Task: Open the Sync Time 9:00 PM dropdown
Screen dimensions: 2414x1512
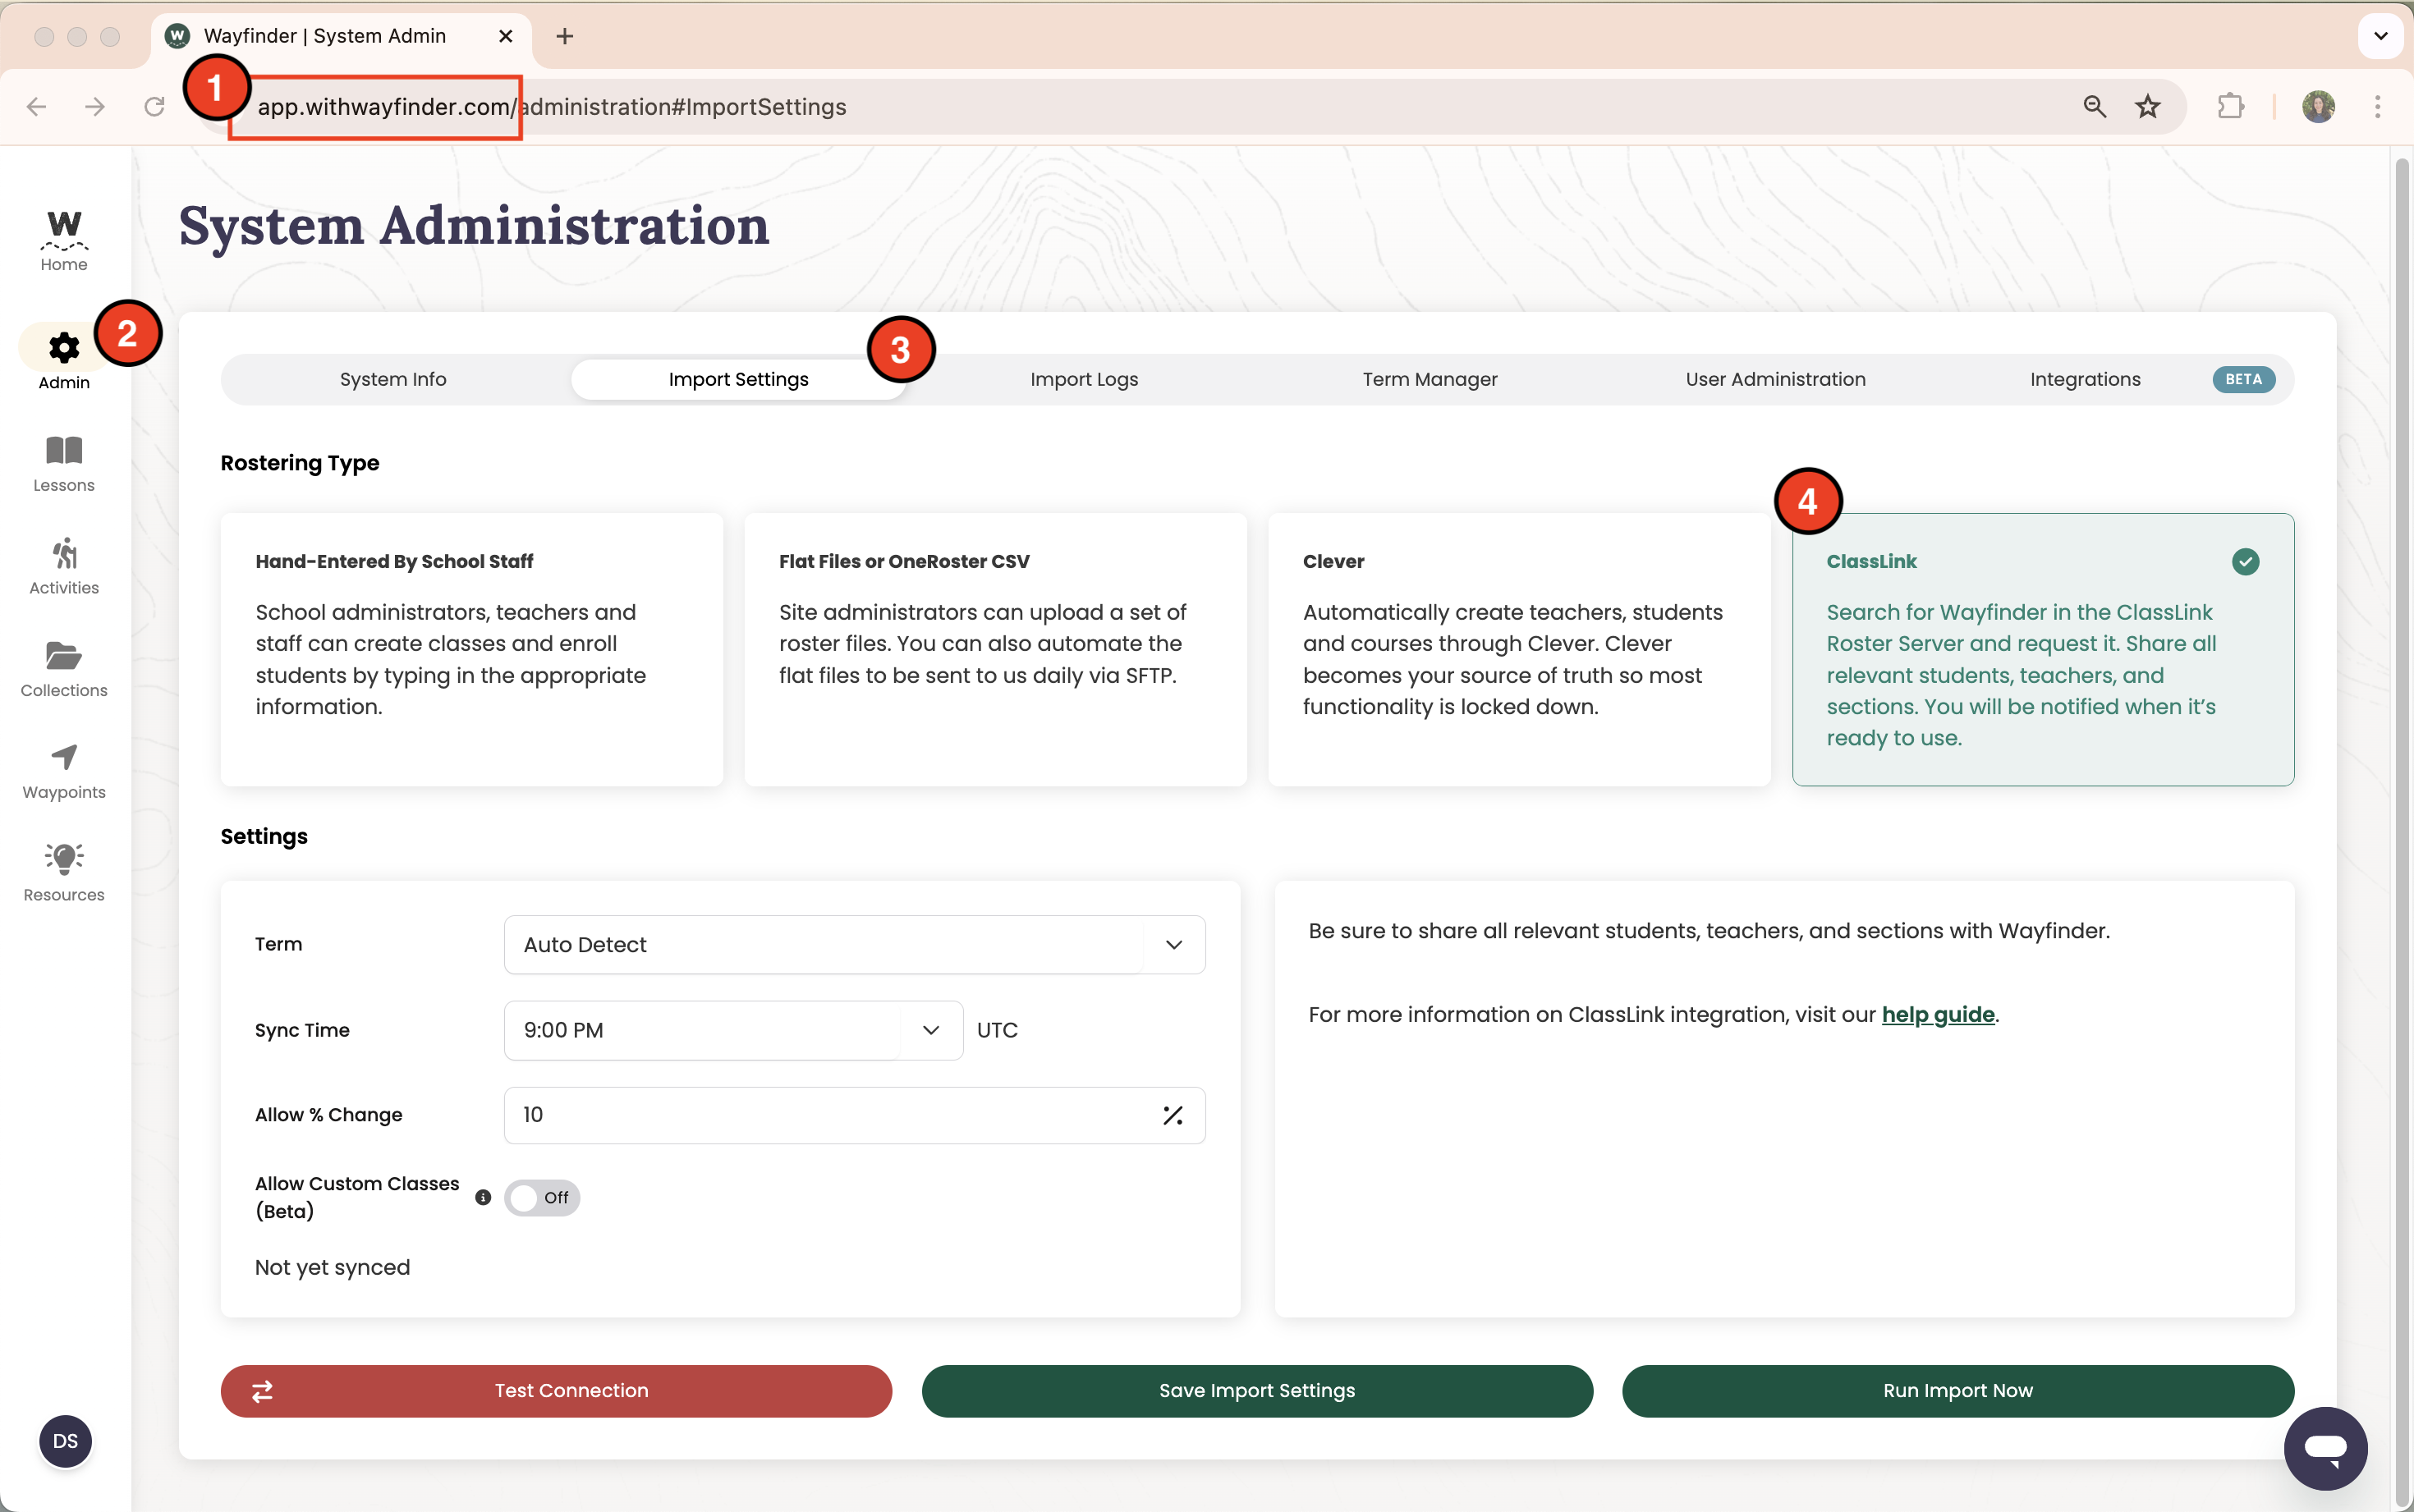Action: [732, 1030]
